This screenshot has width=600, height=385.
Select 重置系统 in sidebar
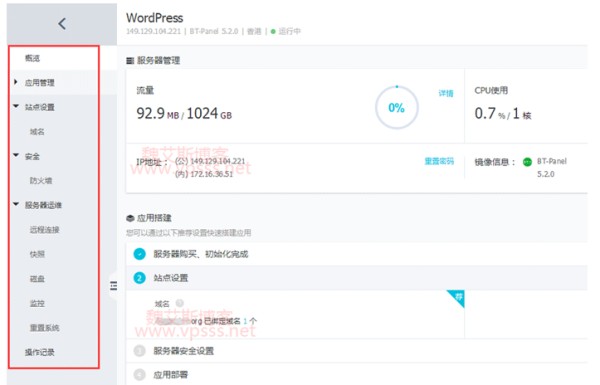pos(44,328)
